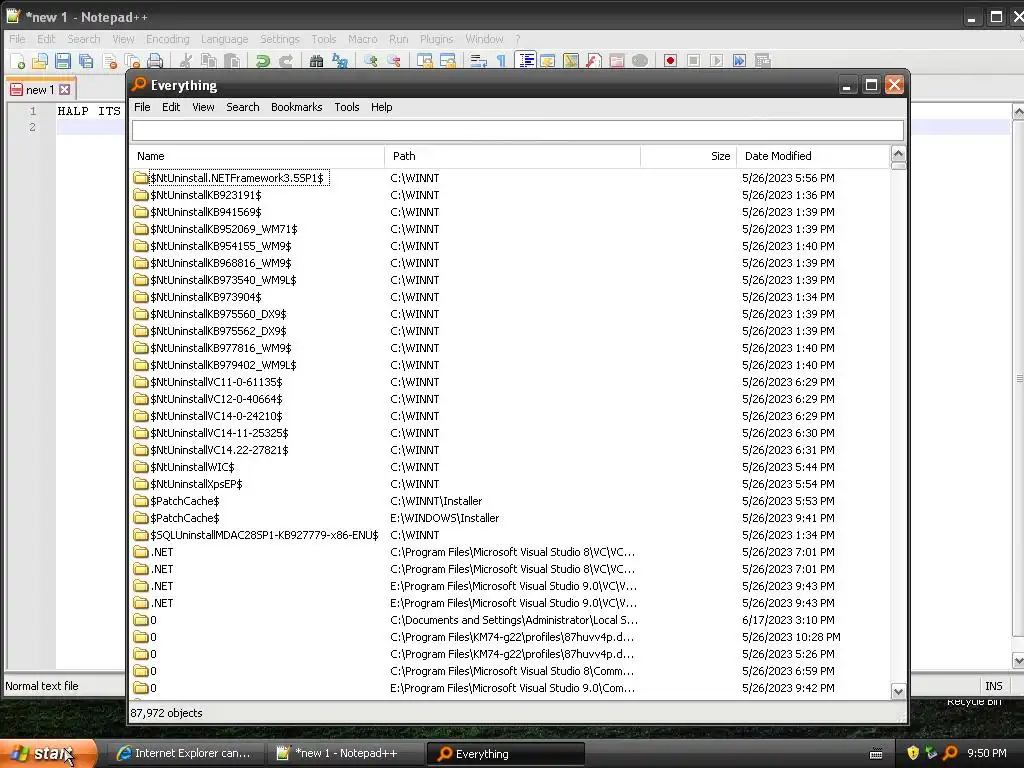Viewport: 1024px width, 768px height.
Task: Click the Paste icon in Notepad++ toolbar
Action: (232, 61)
